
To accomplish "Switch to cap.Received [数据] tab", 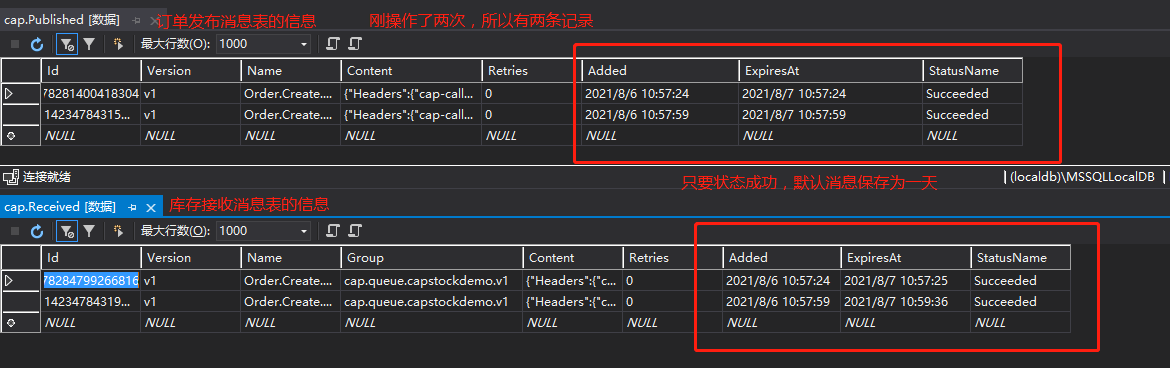I will [60, 206].
